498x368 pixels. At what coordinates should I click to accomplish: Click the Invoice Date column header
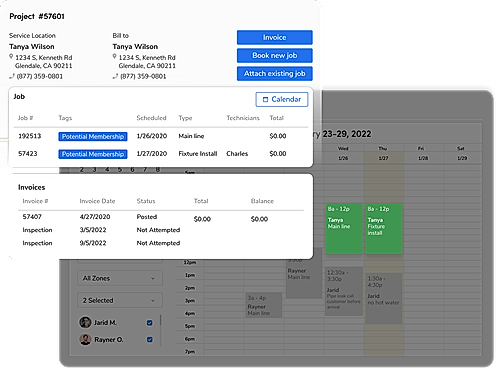97,201
